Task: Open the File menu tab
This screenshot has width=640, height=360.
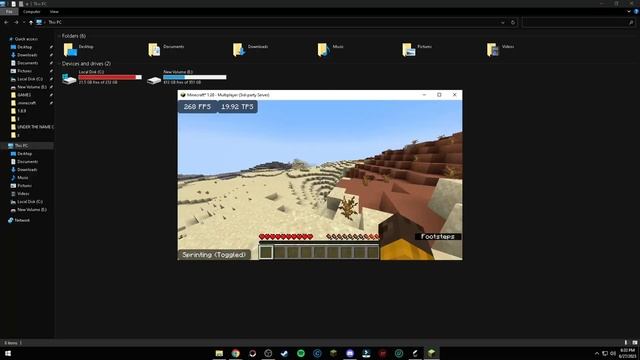Action: pyautogui.click(x=9, y=12)
